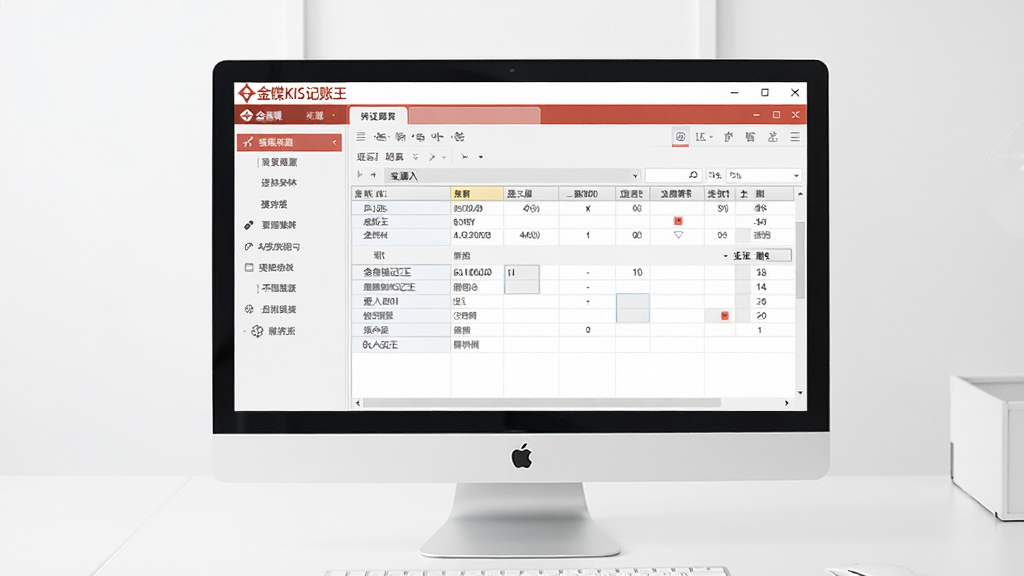Open the hamburger menu at the toolbar's right end
The image size is (1024, 576).
pyautogui.click(x=795, y=136)
